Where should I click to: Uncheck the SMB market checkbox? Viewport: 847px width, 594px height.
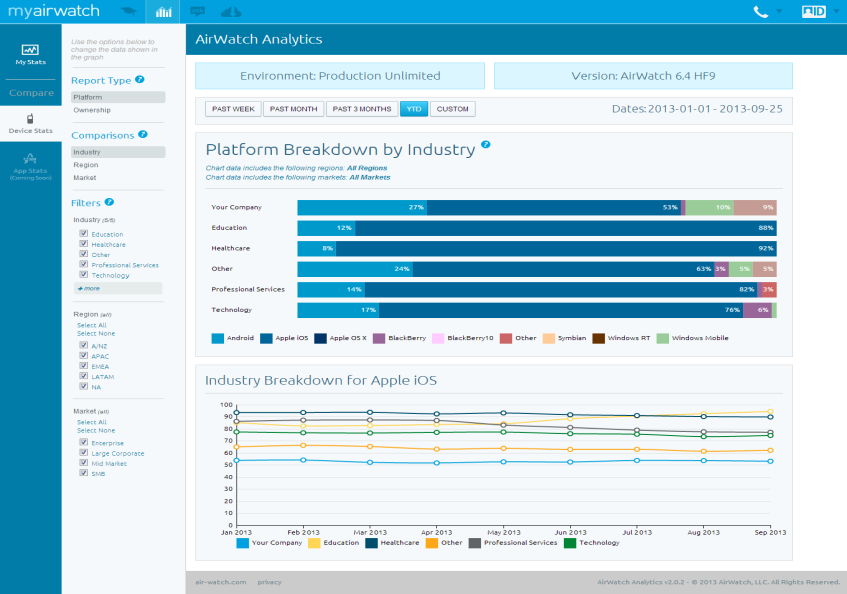coord(84,472)
